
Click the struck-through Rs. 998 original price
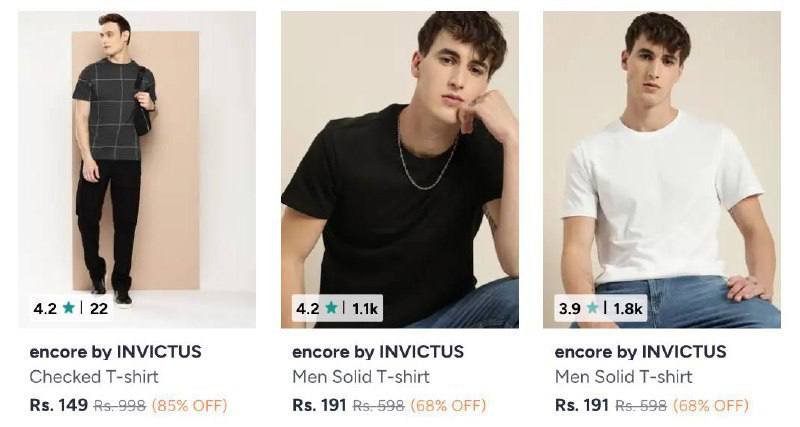click(x=120, y=406)
